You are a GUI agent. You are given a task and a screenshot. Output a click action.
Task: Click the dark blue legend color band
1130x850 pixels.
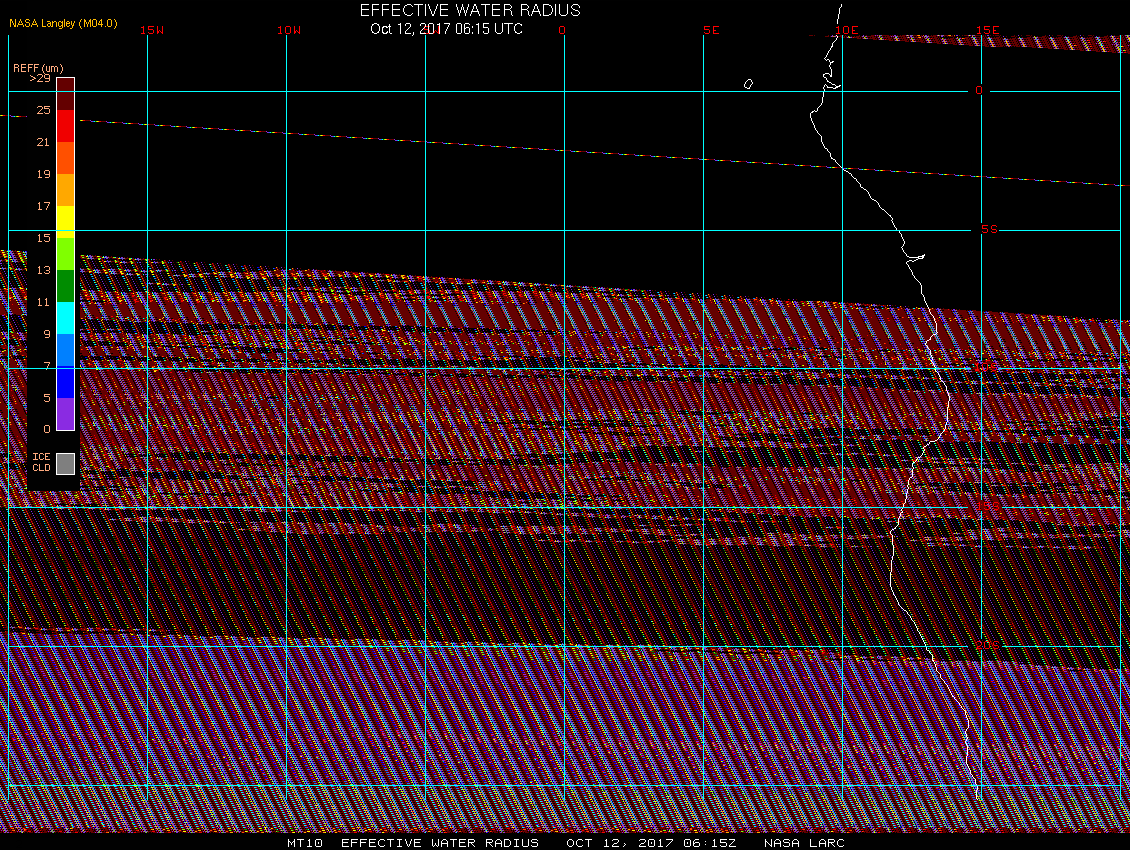click(66, 382)
